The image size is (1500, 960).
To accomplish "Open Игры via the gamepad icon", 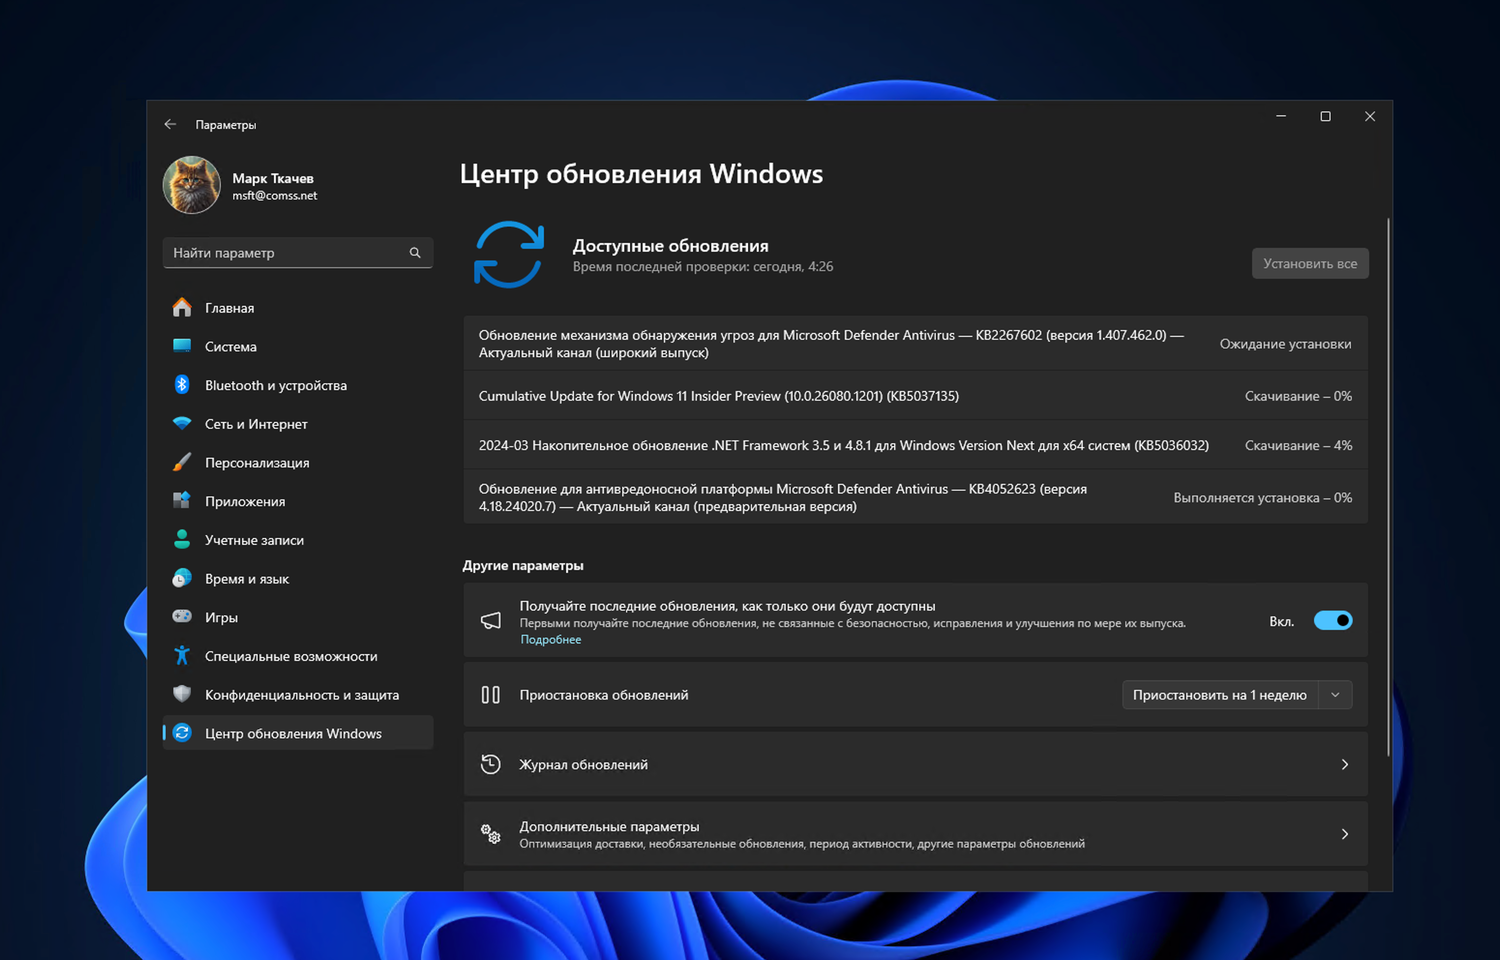I will coord(182,617).
